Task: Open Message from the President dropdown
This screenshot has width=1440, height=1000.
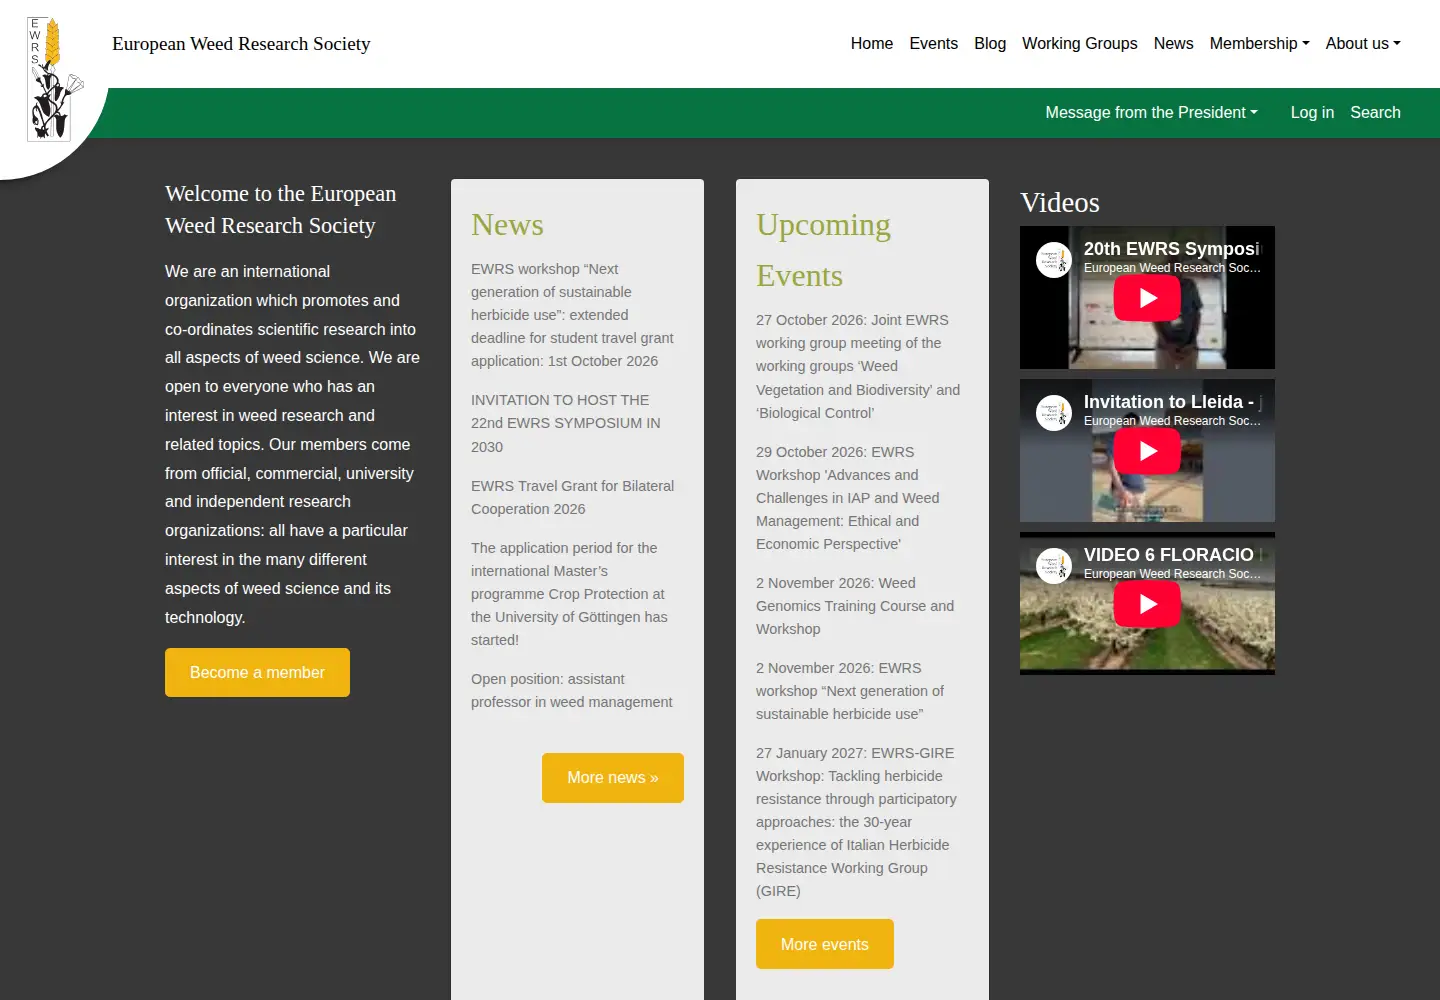Action: (x=1151, y=113)
